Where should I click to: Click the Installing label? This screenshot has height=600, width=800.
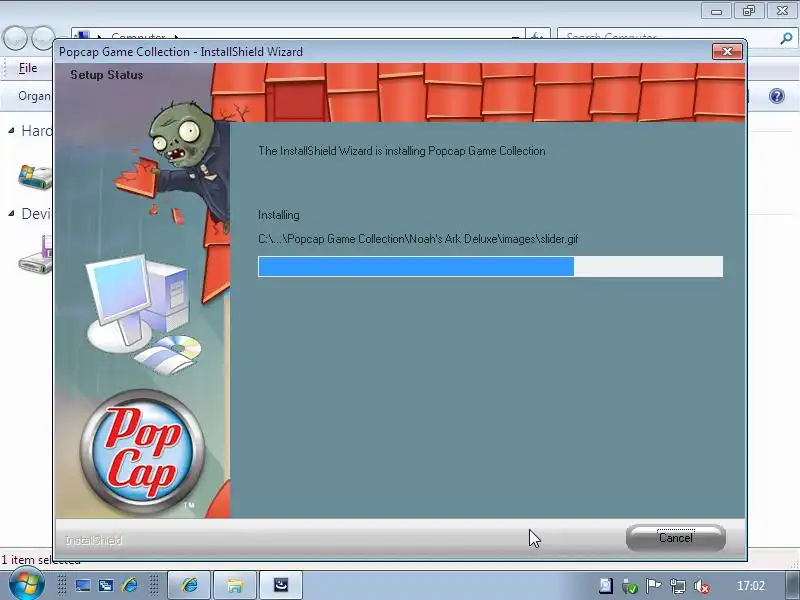[x=279, y=215]
